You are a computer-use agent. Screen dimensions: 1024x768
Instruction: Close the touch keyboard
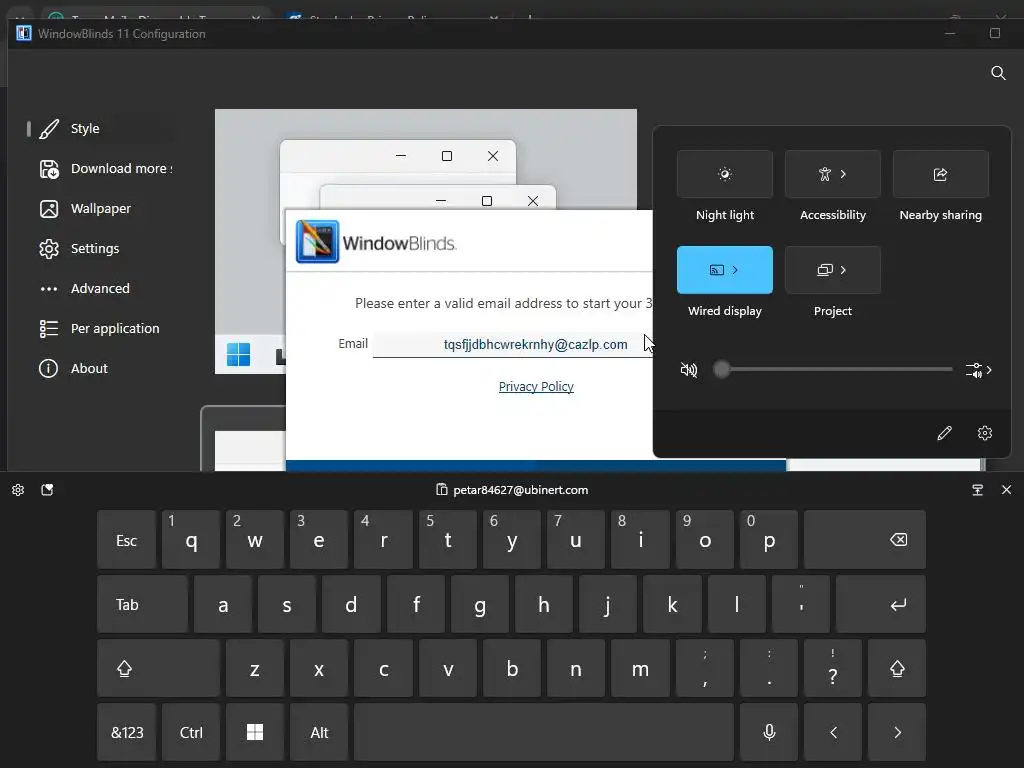pos(1006,490)
